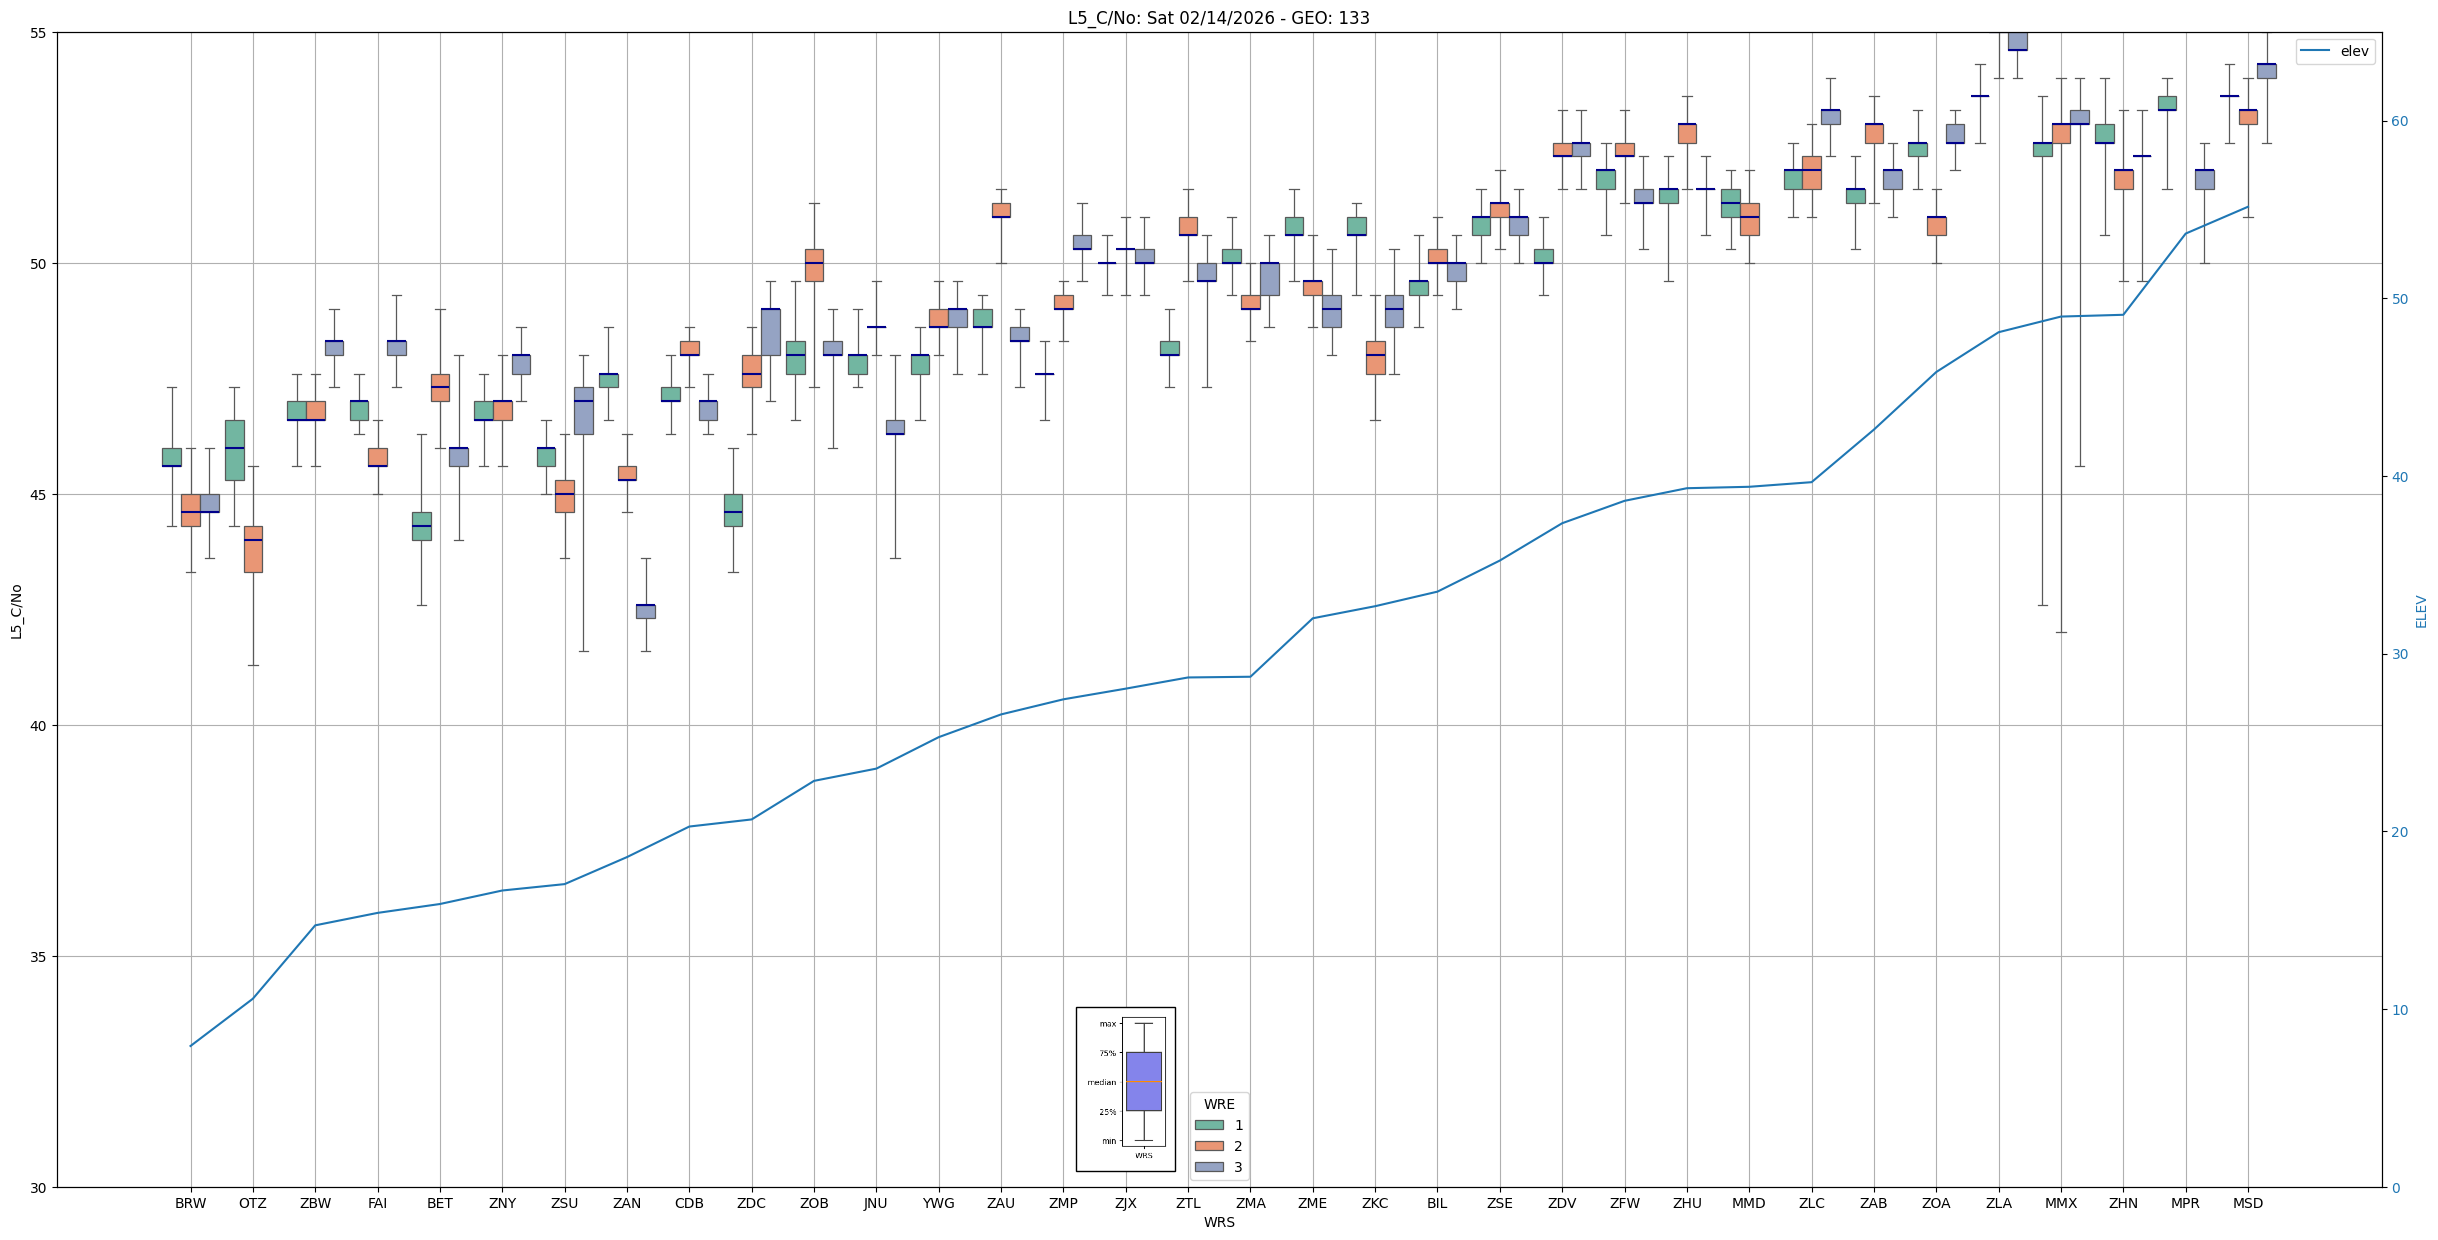Click the WRE legend title
Viewport: 2438px width, 1240px height.
[1218, 1104]
